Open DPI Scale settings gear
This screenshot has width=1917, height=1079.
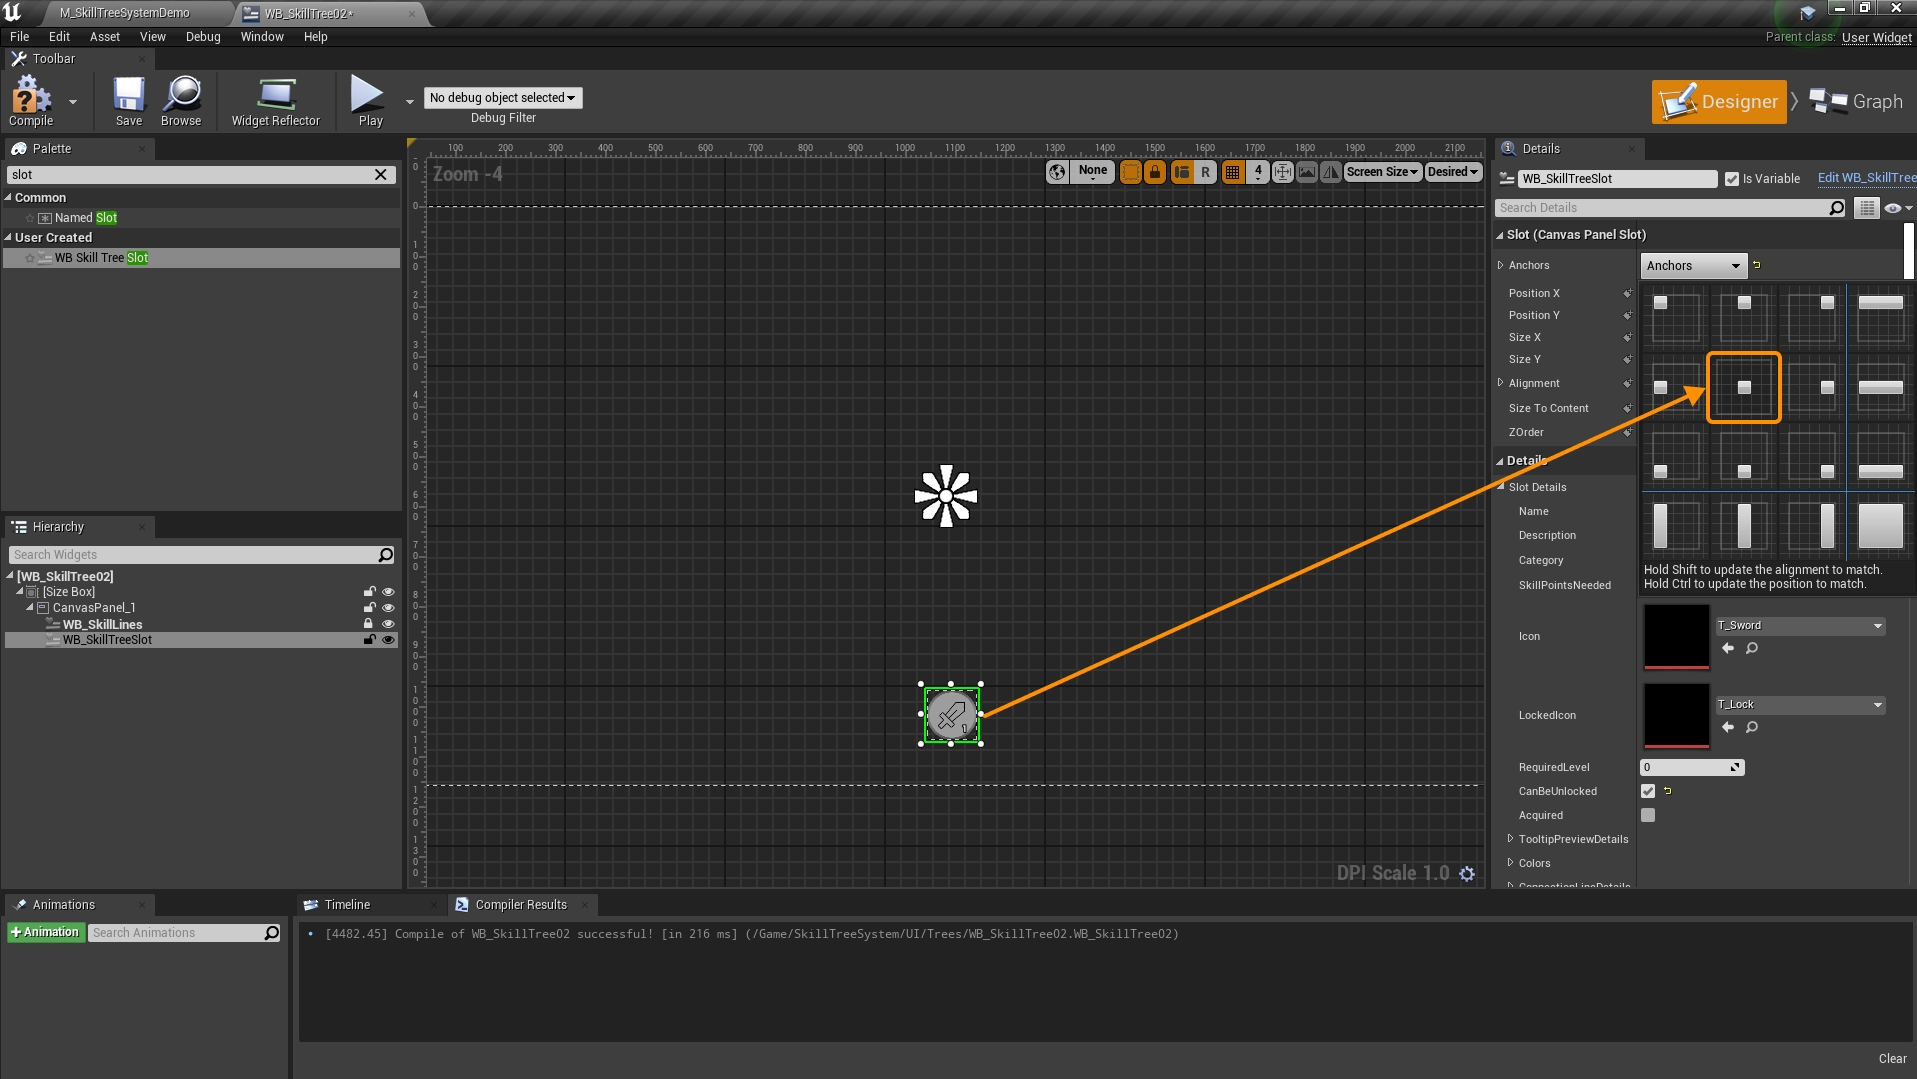pyautogui.click(x=1467, y=874)
